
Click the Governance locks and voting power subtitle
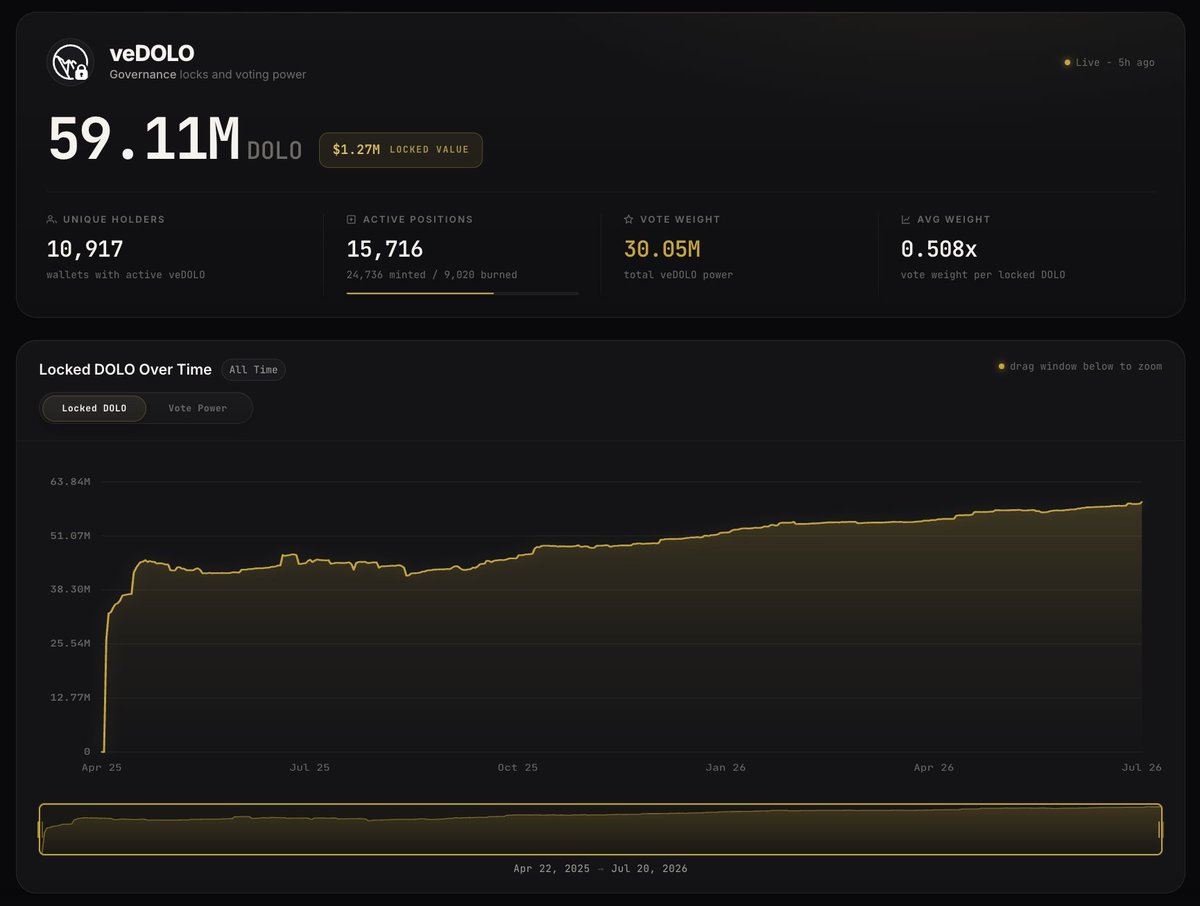pos(208,75)
